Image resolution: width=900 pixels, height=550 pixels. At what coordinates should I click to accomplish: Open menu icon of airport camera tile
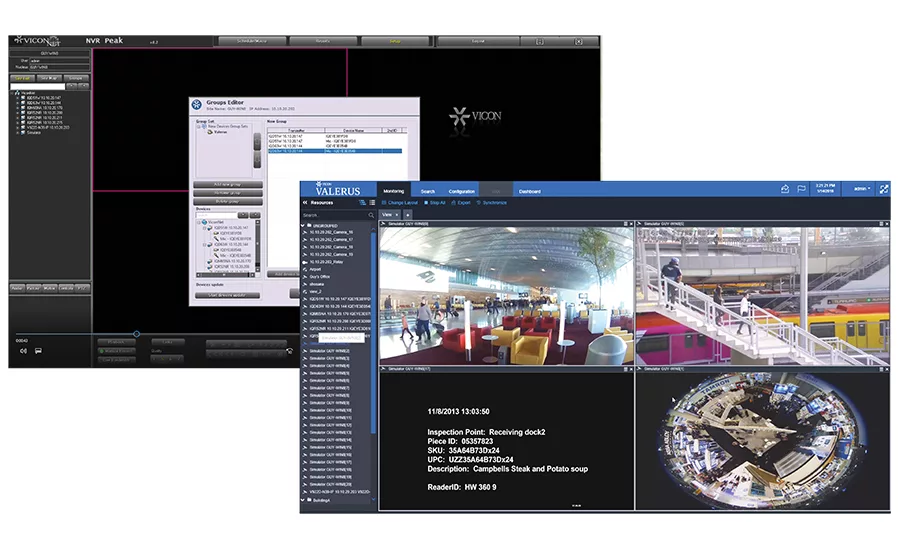pyautogui.click(x=626, y=224)
